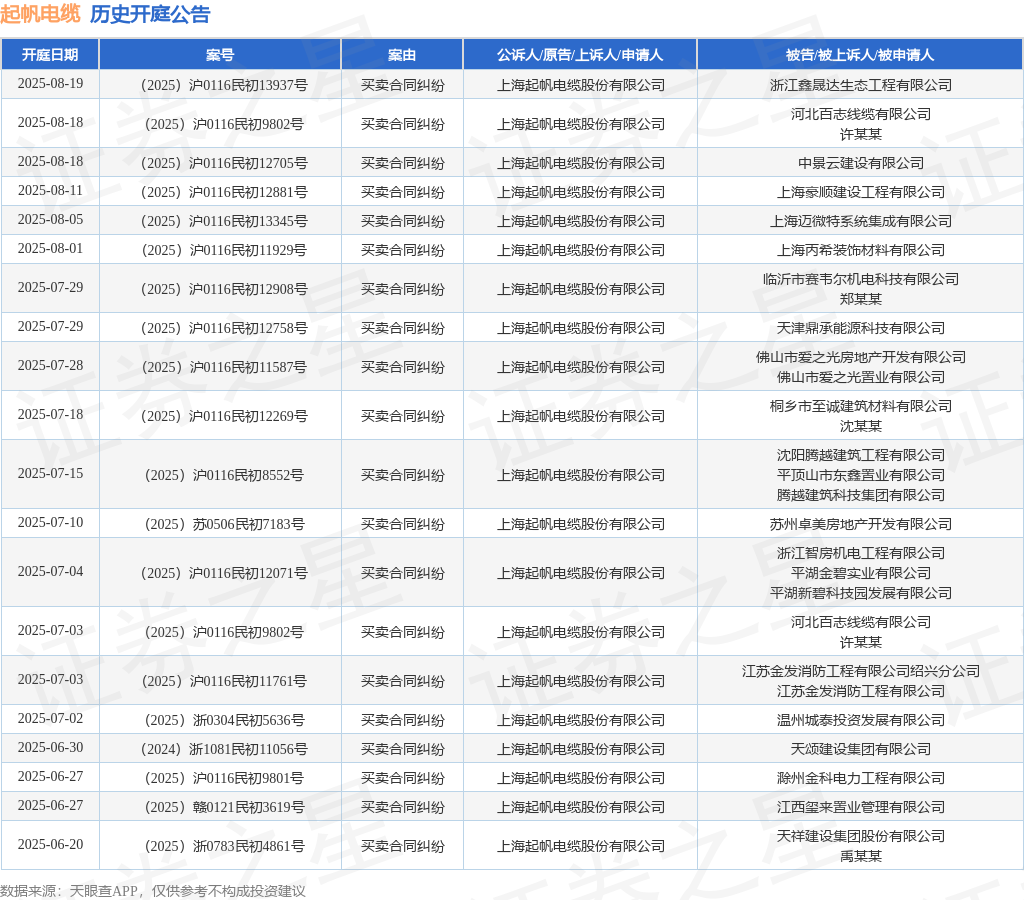Viewport: 1024px width, 900px height.
Task: Click defendant 天颂建设集团有限公司
Action: [861, 749]
